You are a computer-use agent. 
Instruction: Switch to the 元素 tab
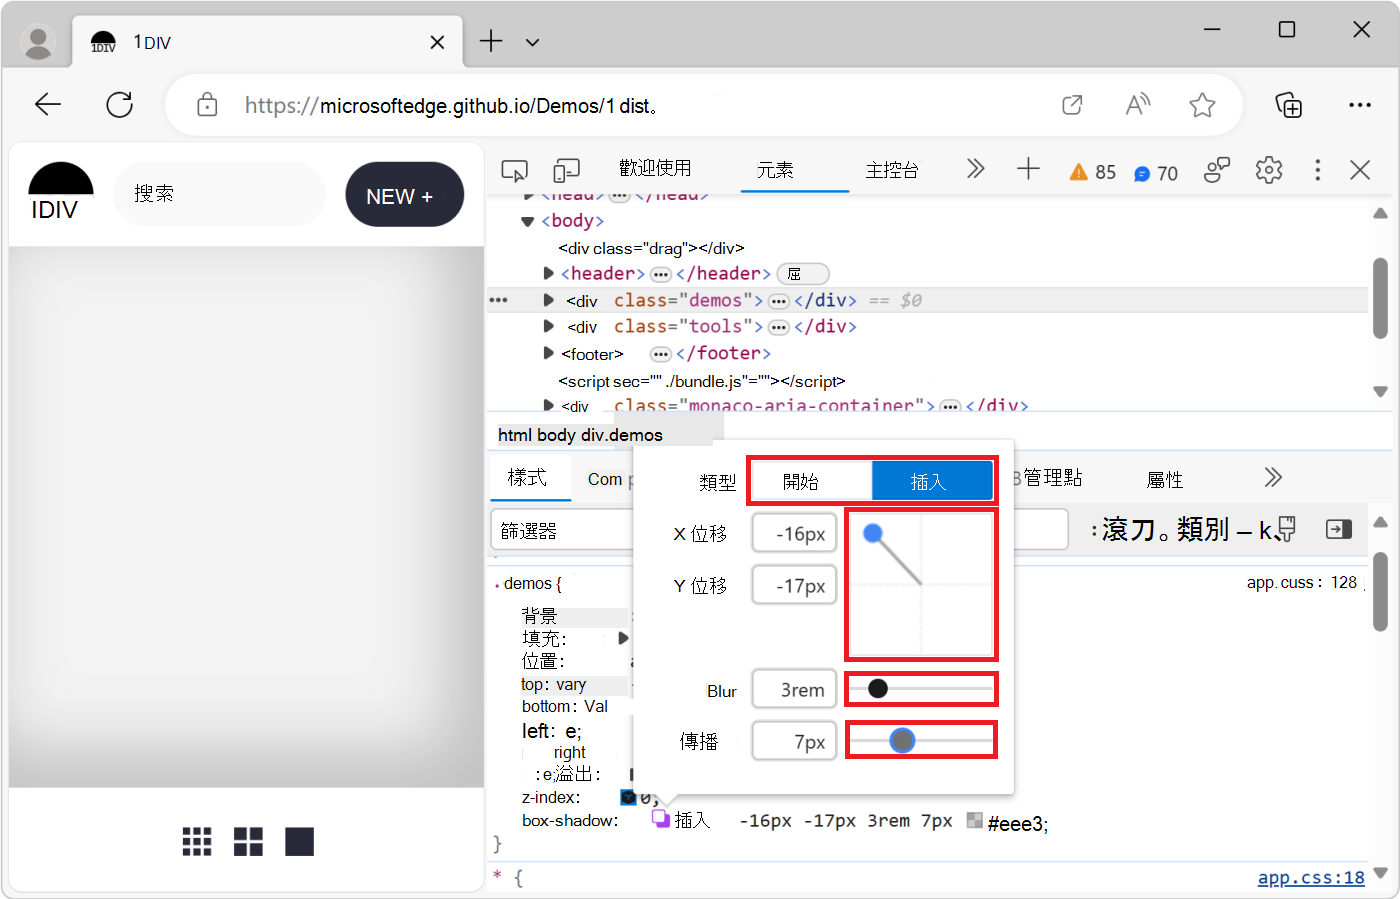pos(775,170)
